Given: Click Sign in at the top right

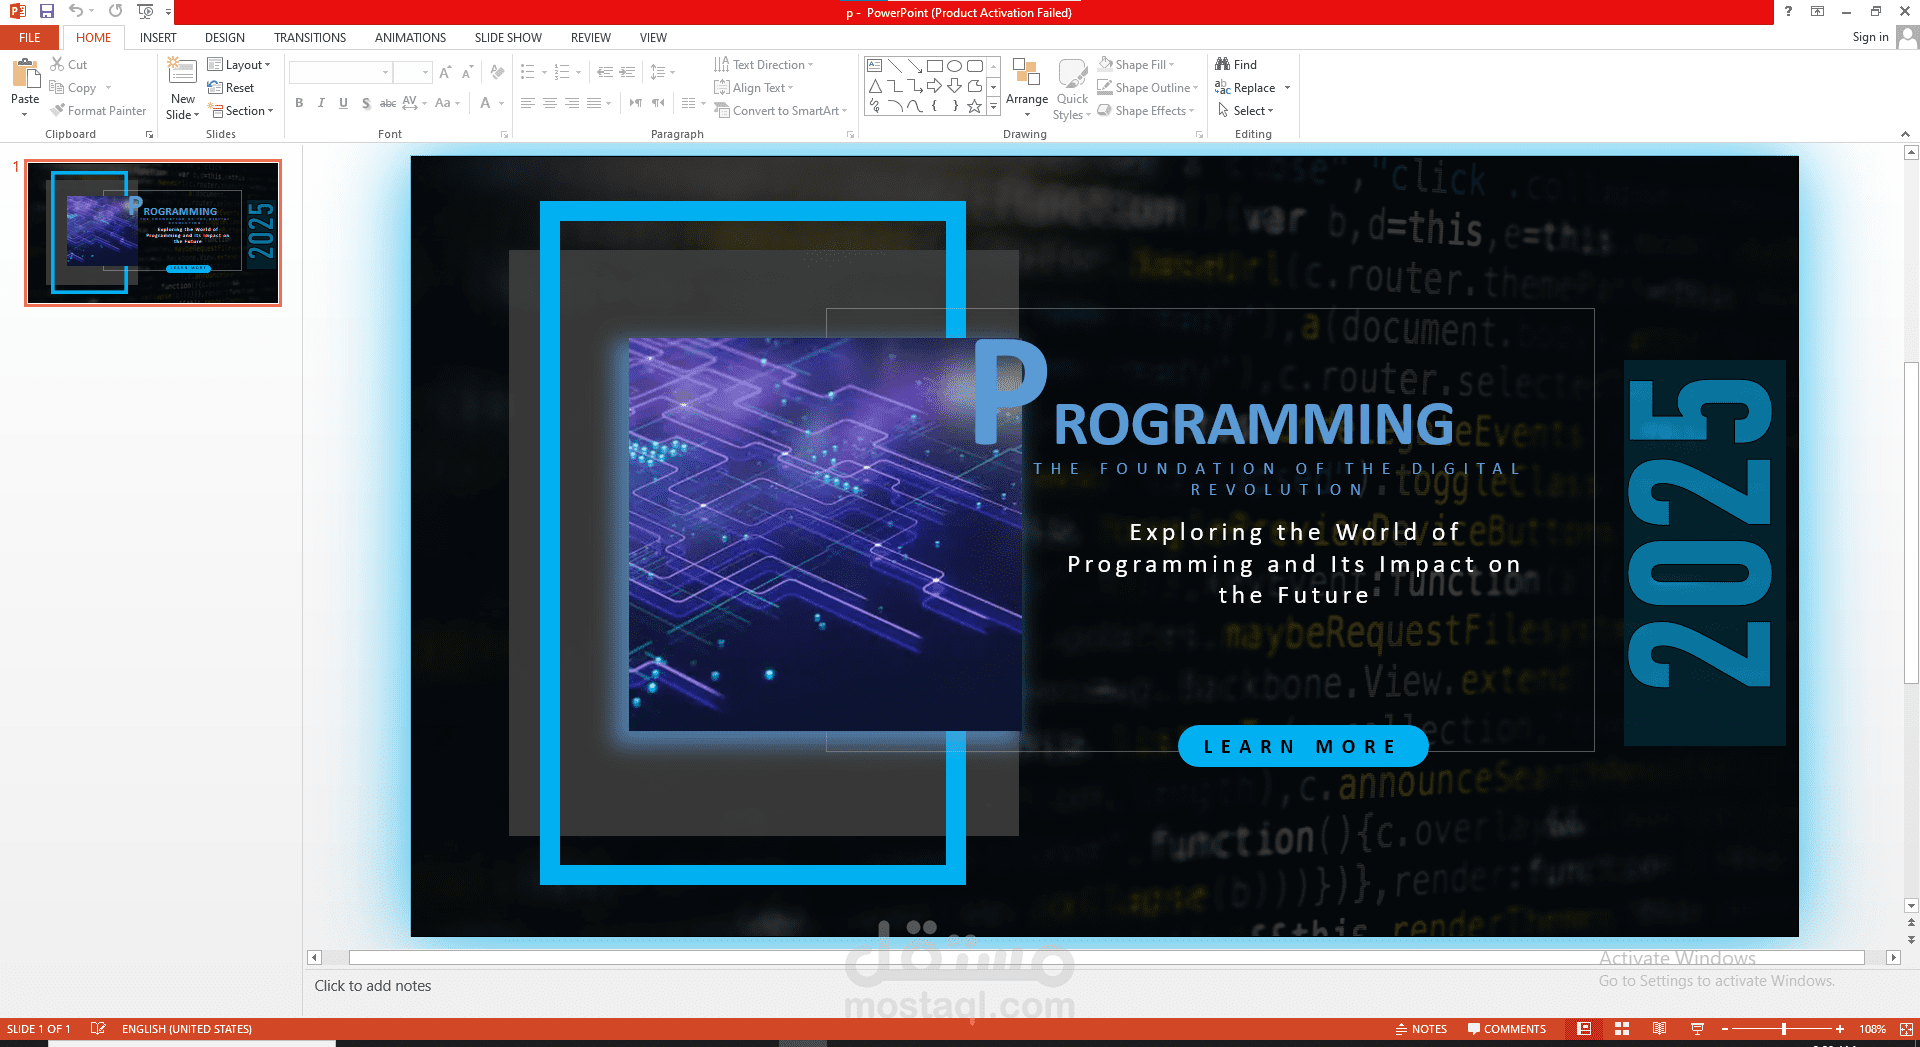Looking at the screenshot, I should pos(1870,37).
